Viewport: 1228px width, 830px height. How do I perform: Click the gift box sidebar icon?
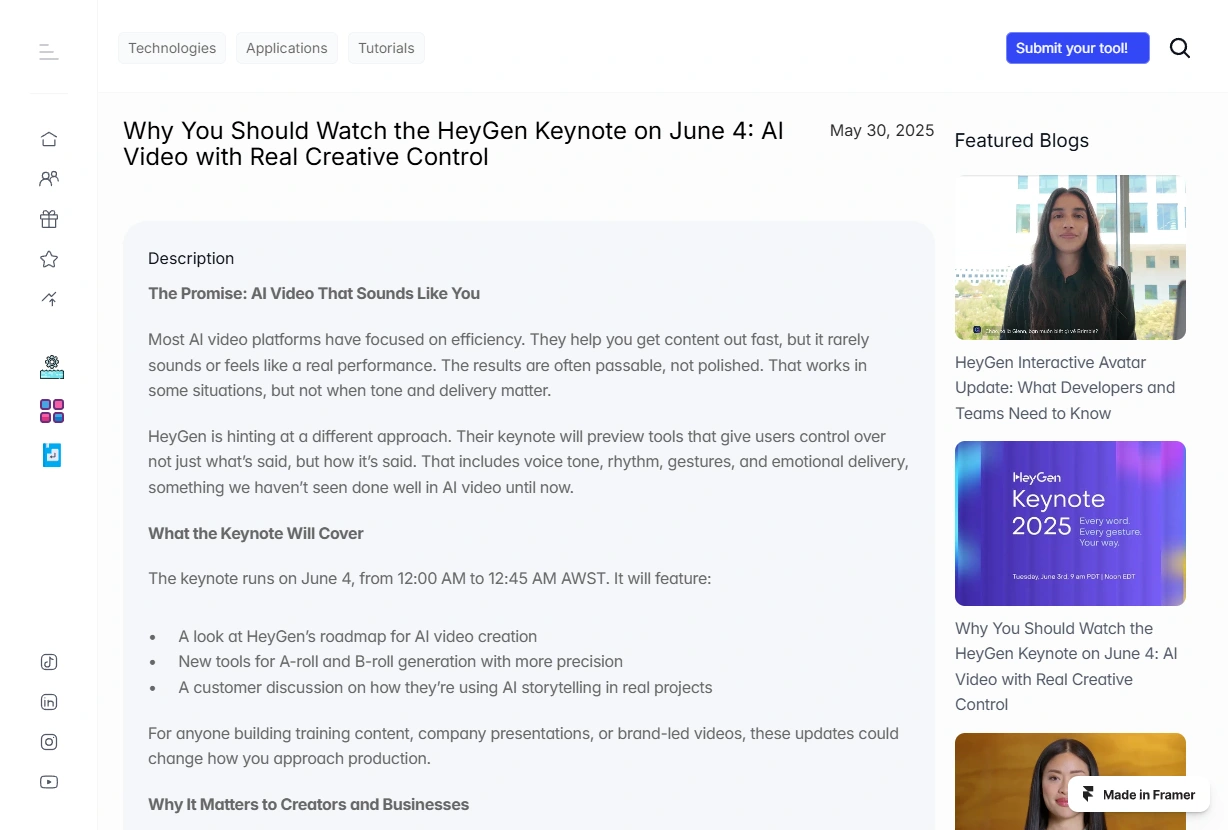point(49,219)
